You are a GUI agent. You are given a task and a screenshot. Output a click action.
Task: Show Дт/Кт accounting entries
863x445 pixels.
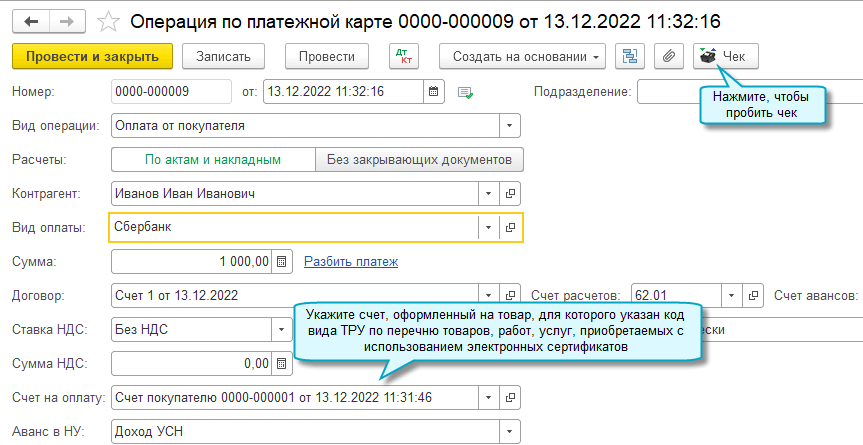404,56
